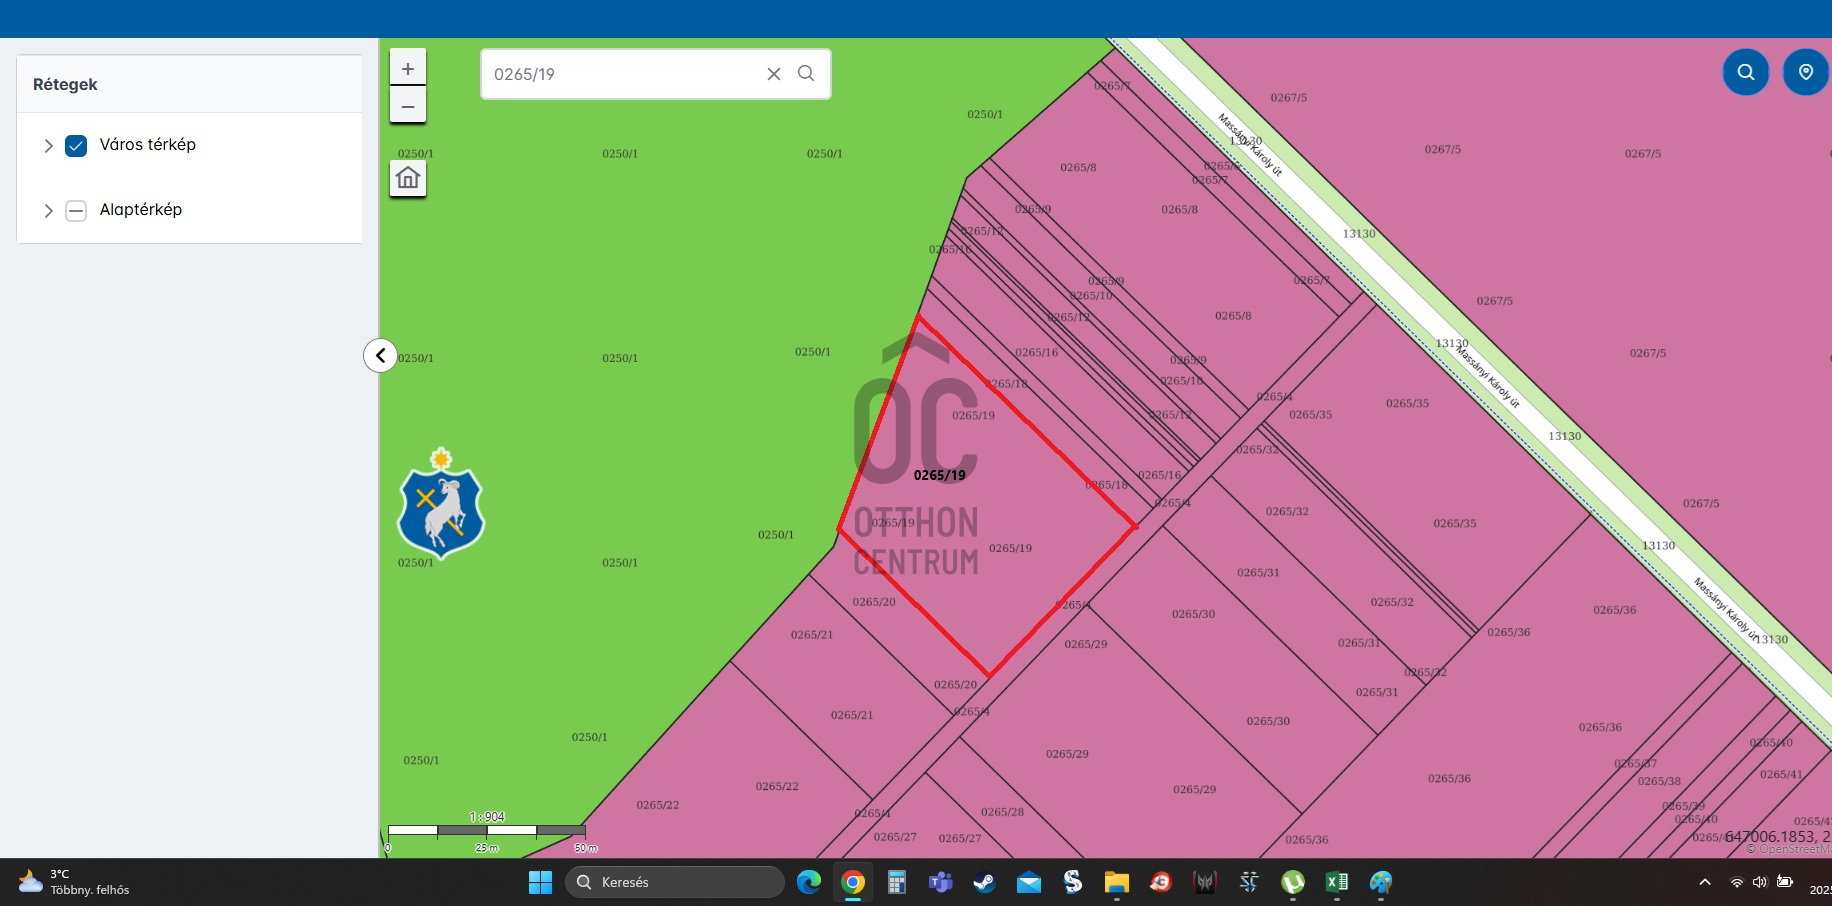Image resolution: width=1832 pixels, height=906 pixels.
Task: Open the round blue search button
Action: [1745, 72]
